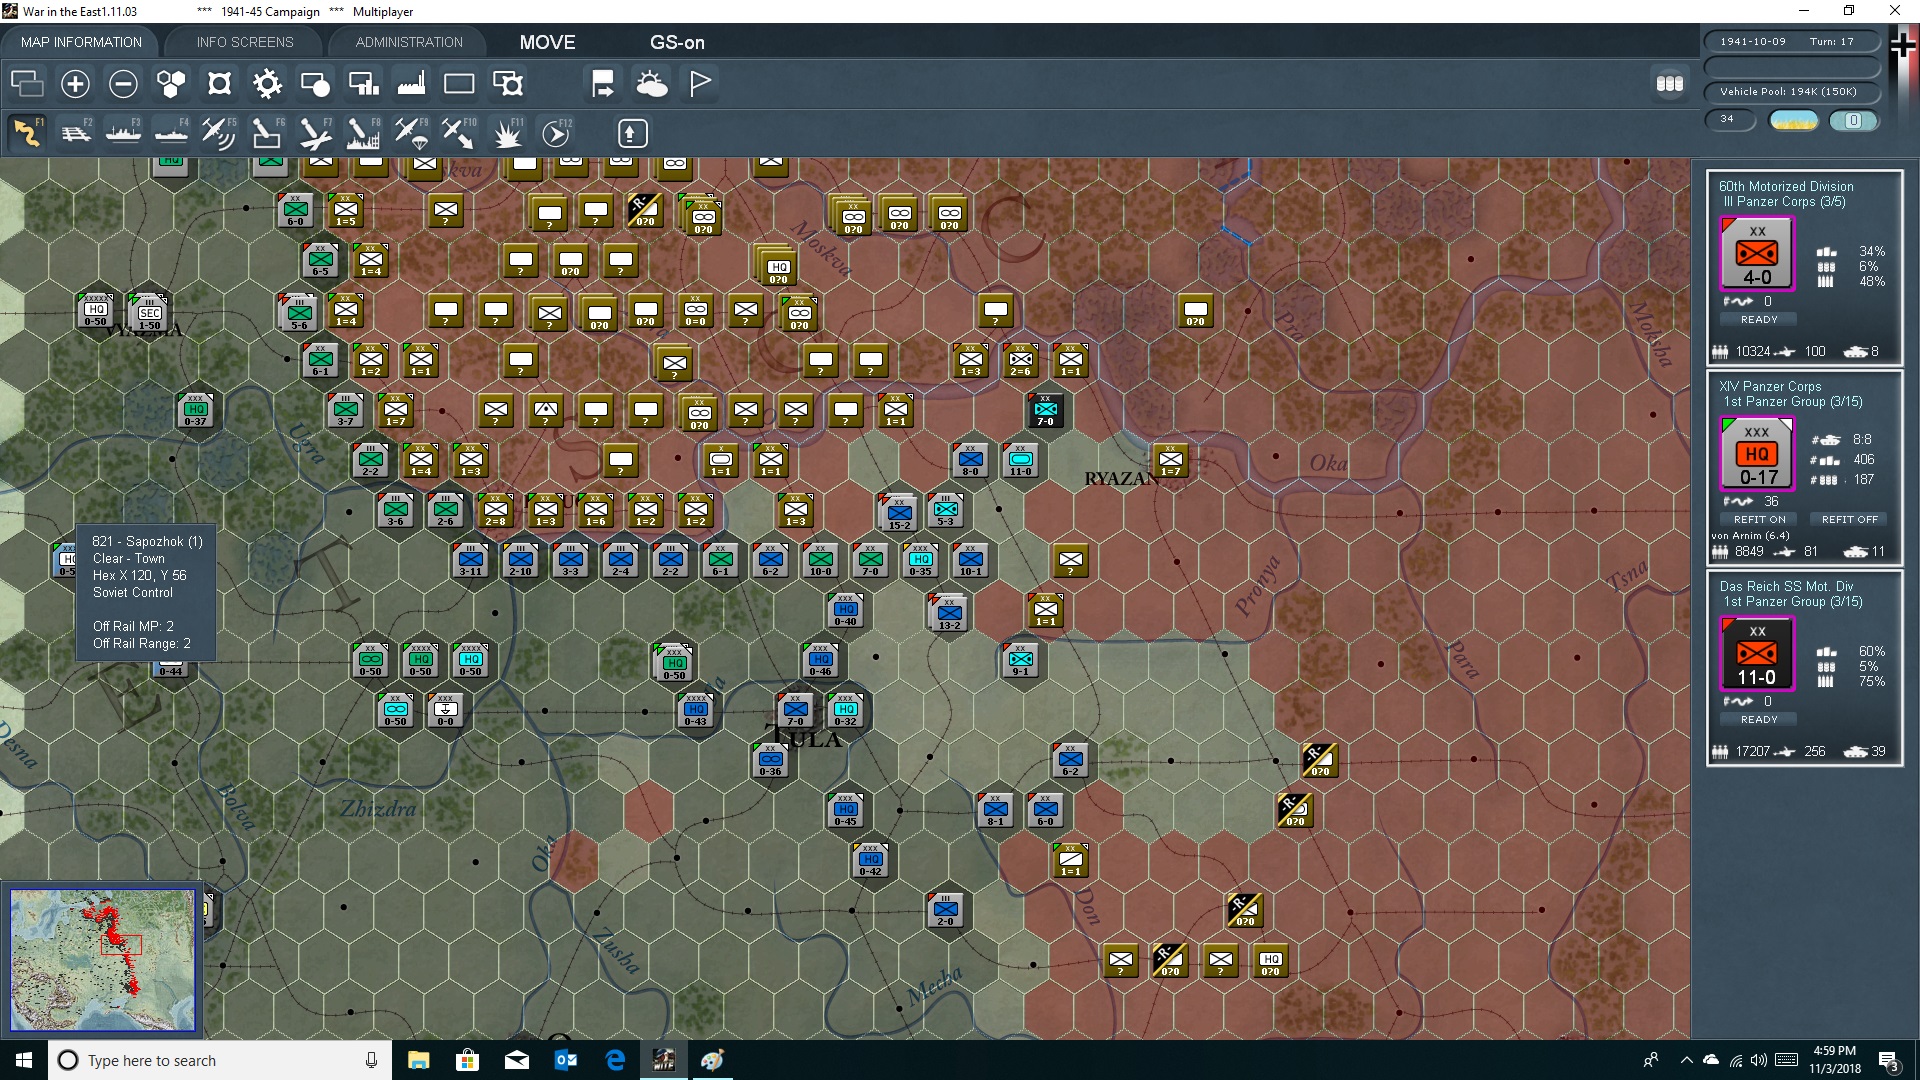Viewport: 1920px width, 1080px height.
Task: Click the Vehicle Pool status field
Action: tap(1792, 91)
